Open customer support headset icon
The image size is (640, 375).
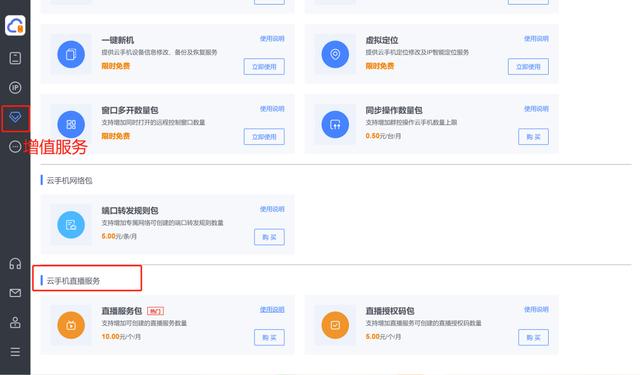(x=15, y=264)
